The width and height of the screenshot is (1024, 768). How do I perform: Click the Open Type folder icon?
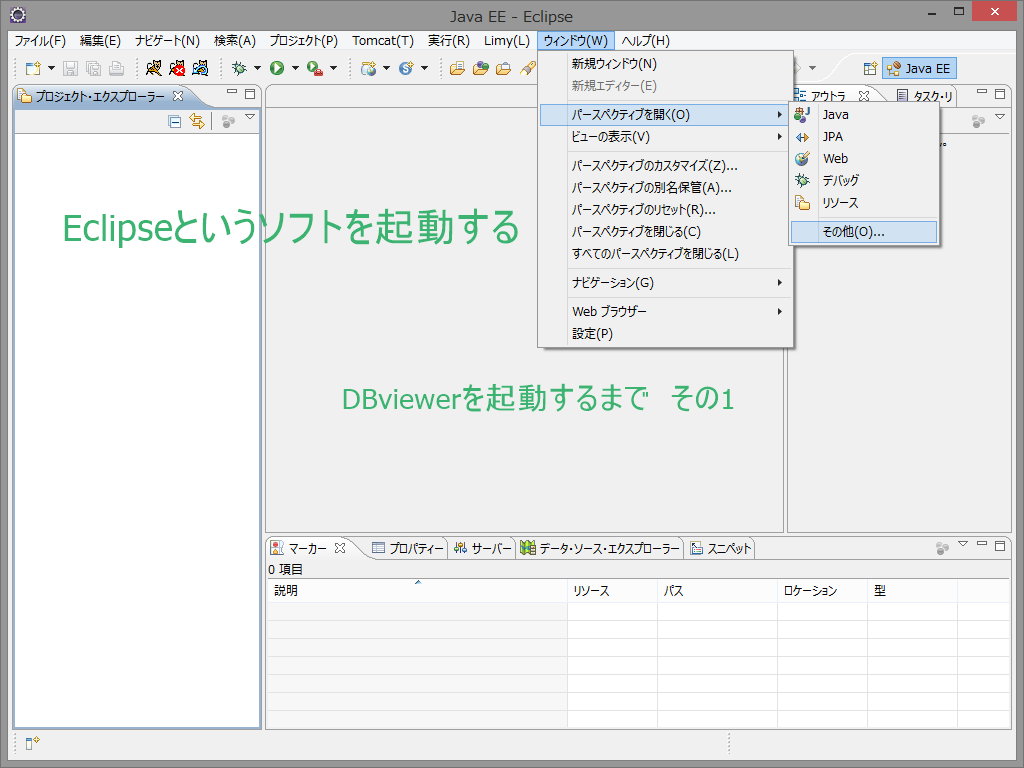[457, 68]
